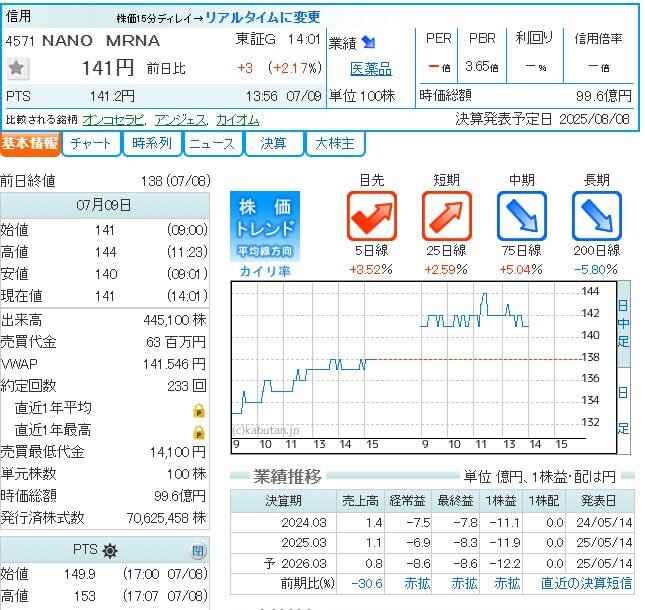Open 直近の決算短信 link
Screen dimensions: 645x610
pyautogui.click(x=586, y=583)
